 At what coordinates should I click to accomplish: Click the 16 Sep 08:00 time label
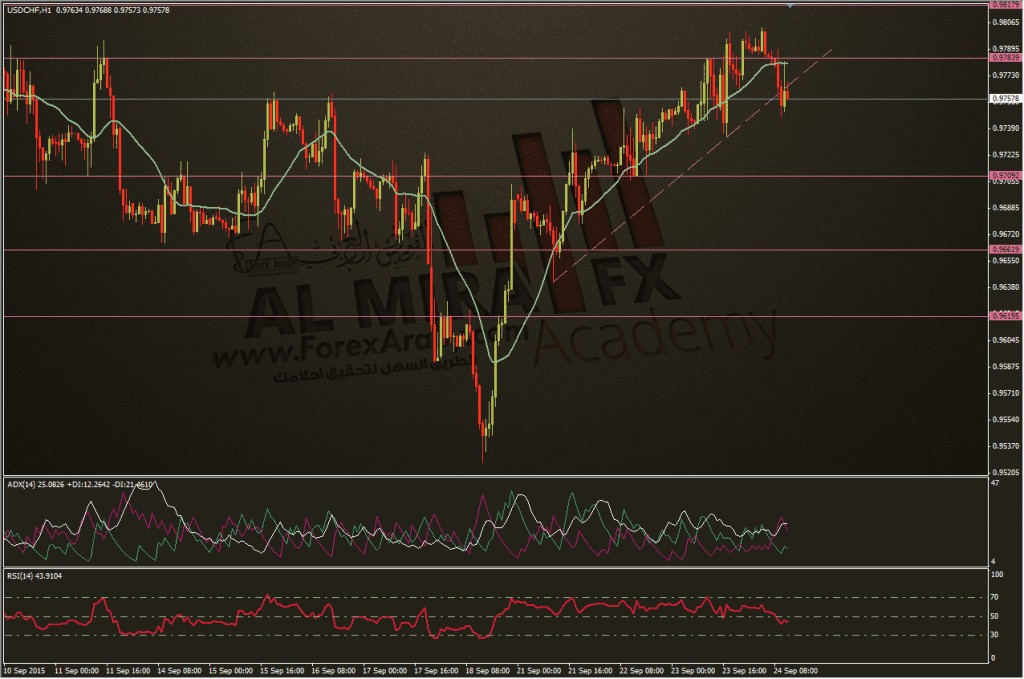[x=333, y=671]
